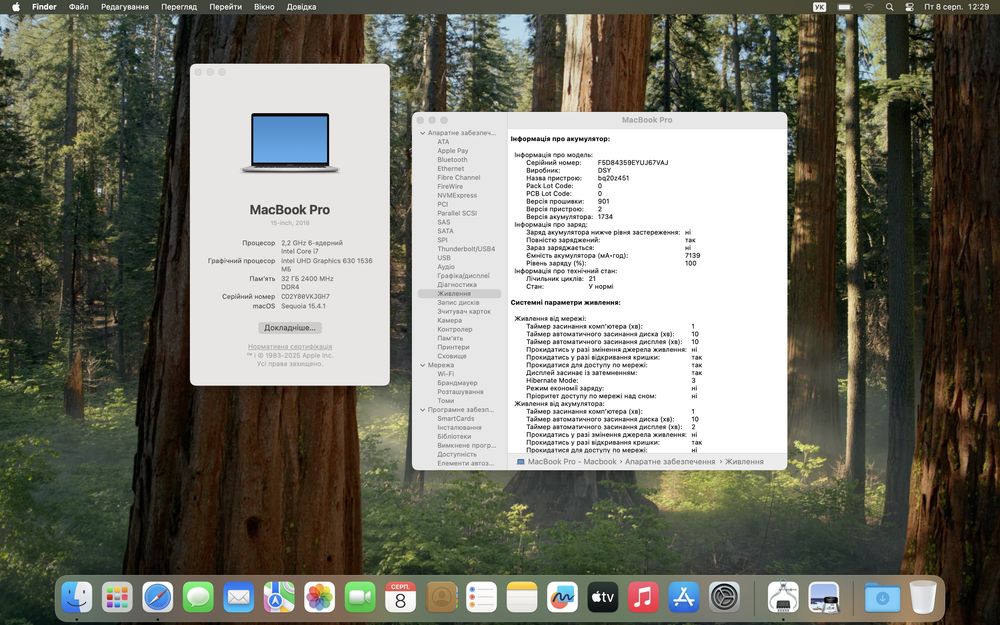1000x625 pixels.
Task: Open the Файл menu
Action: (78, 6)
